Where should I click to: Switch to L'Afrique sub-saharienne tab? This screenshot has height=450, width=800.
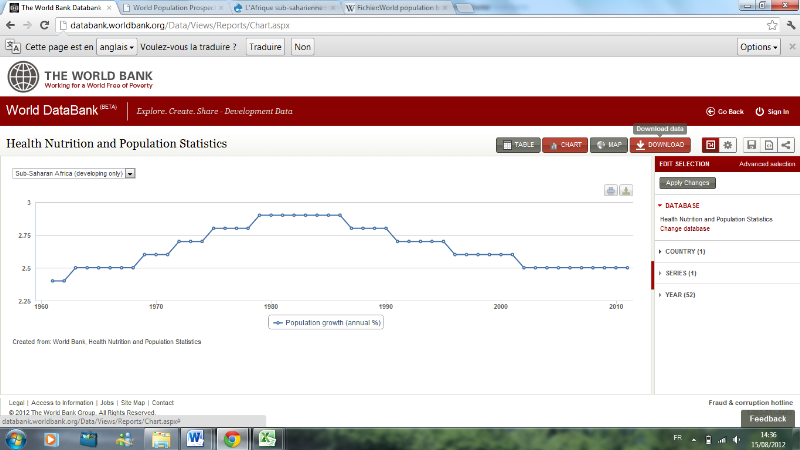[286, 8]
